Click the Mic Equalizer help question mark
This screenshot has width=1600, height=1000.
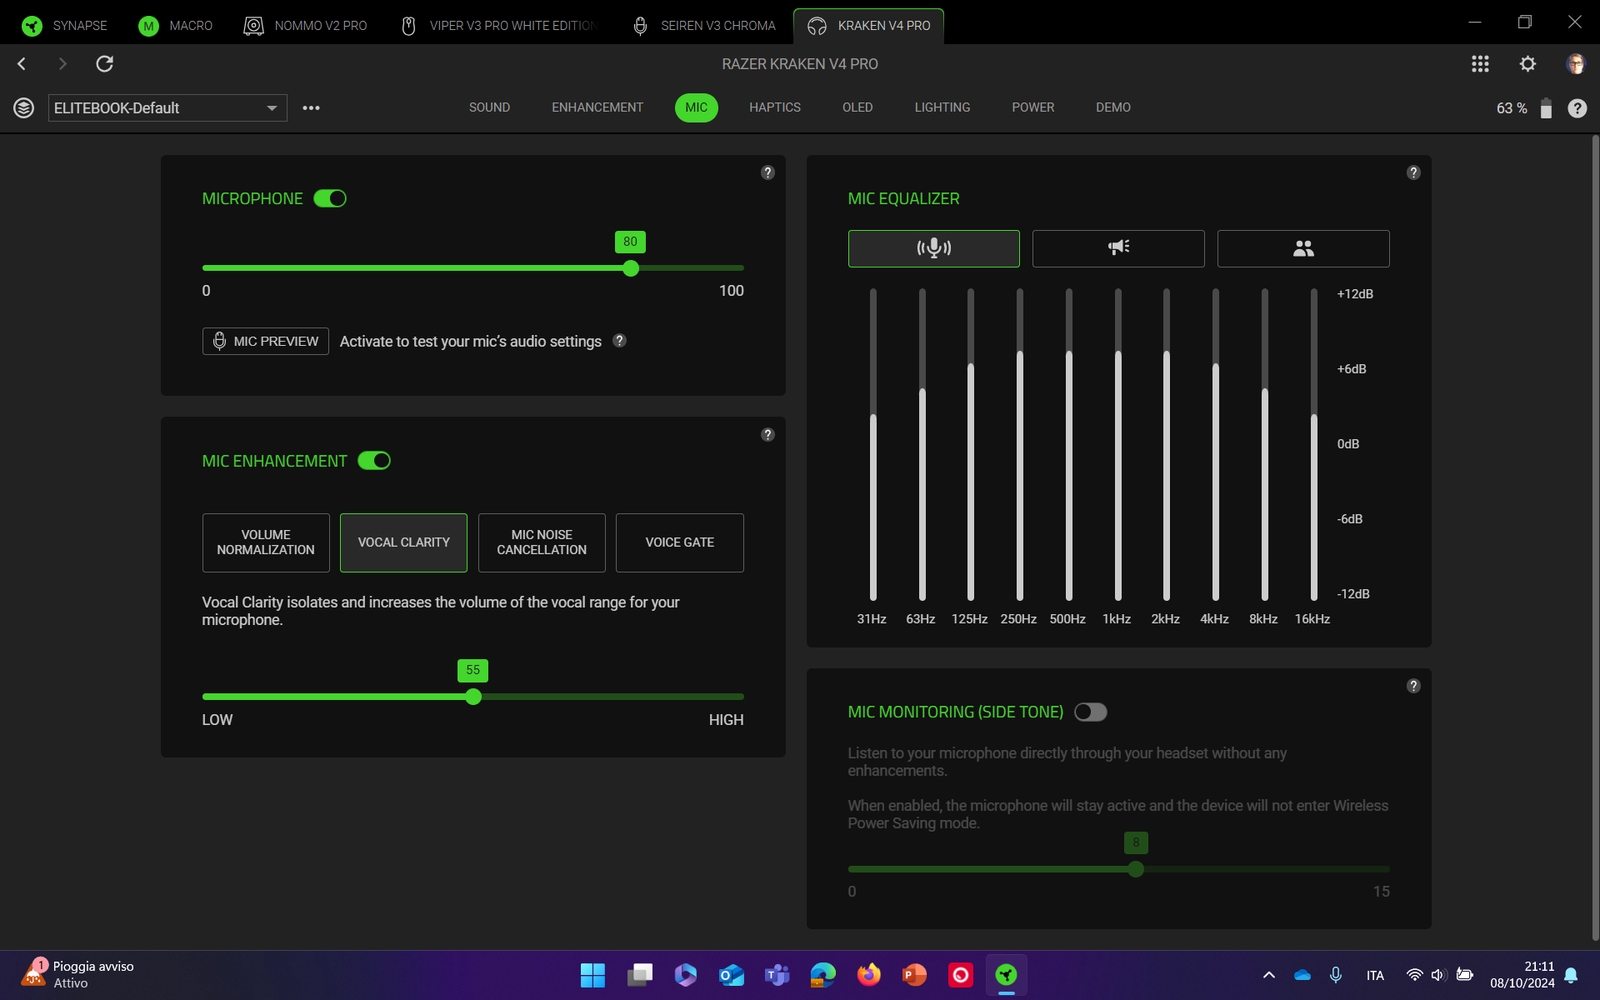click(x=1413, y=173)
